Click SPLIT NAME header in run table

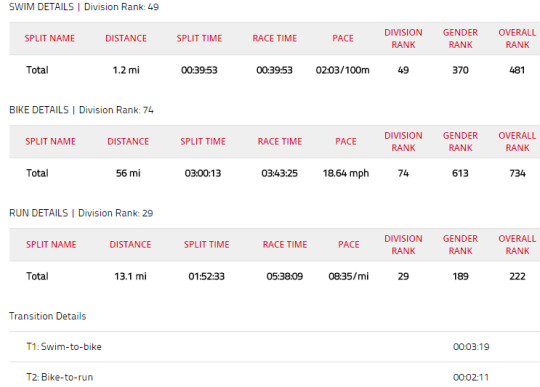click(51, 244)
